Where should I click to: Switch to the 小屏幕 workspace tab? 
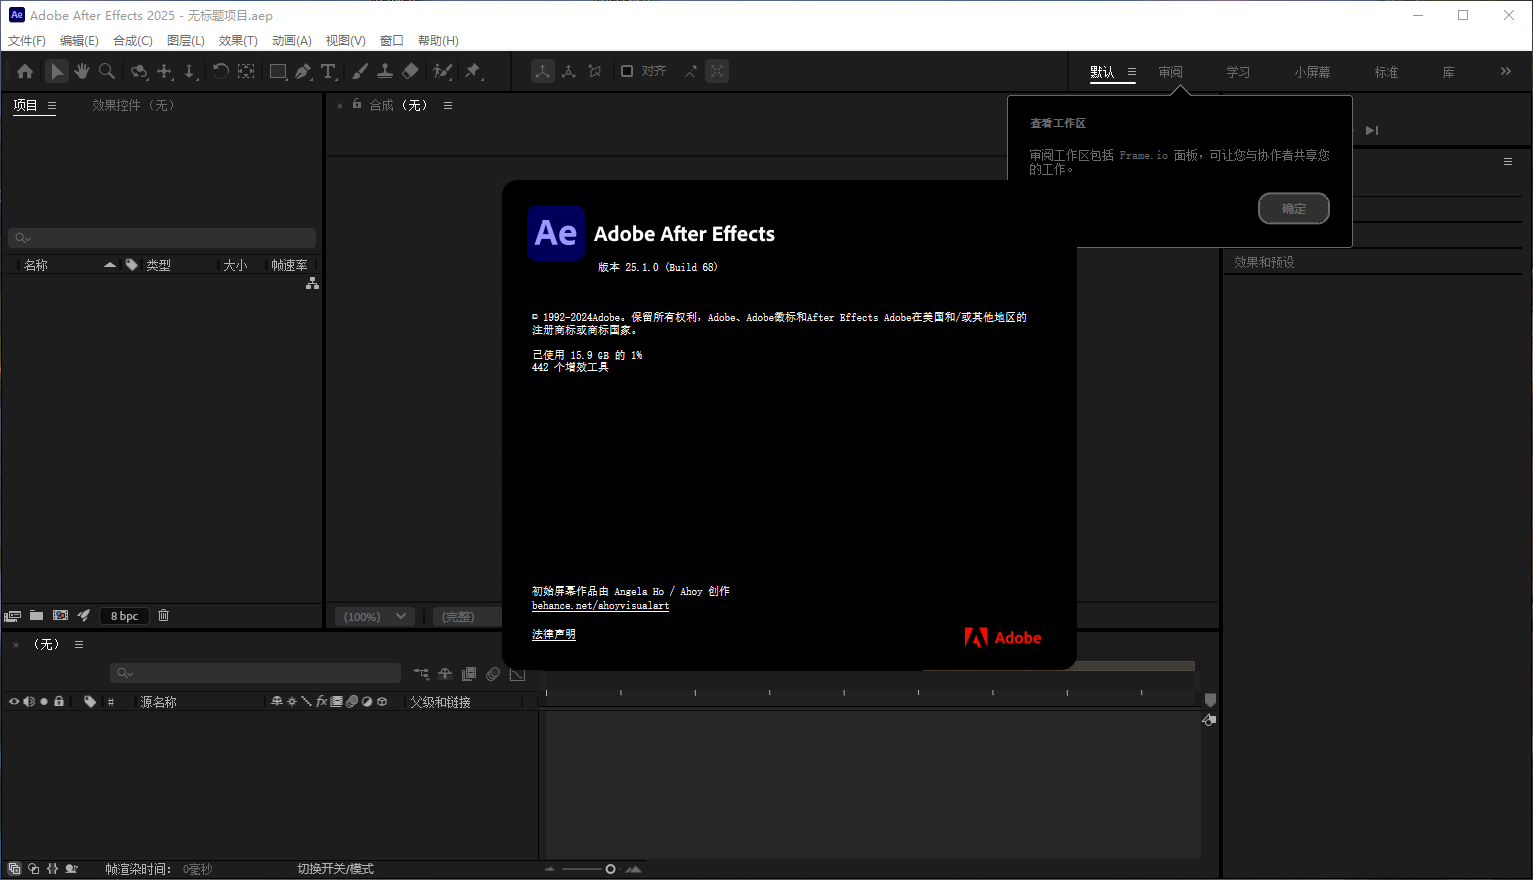1312,72
